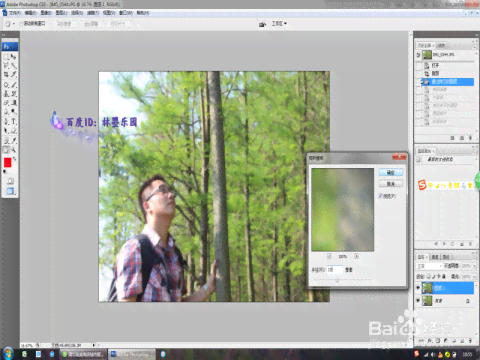The image size is (480, 360).
Task: Select the Type (T) tool
Action: point(14,121)
